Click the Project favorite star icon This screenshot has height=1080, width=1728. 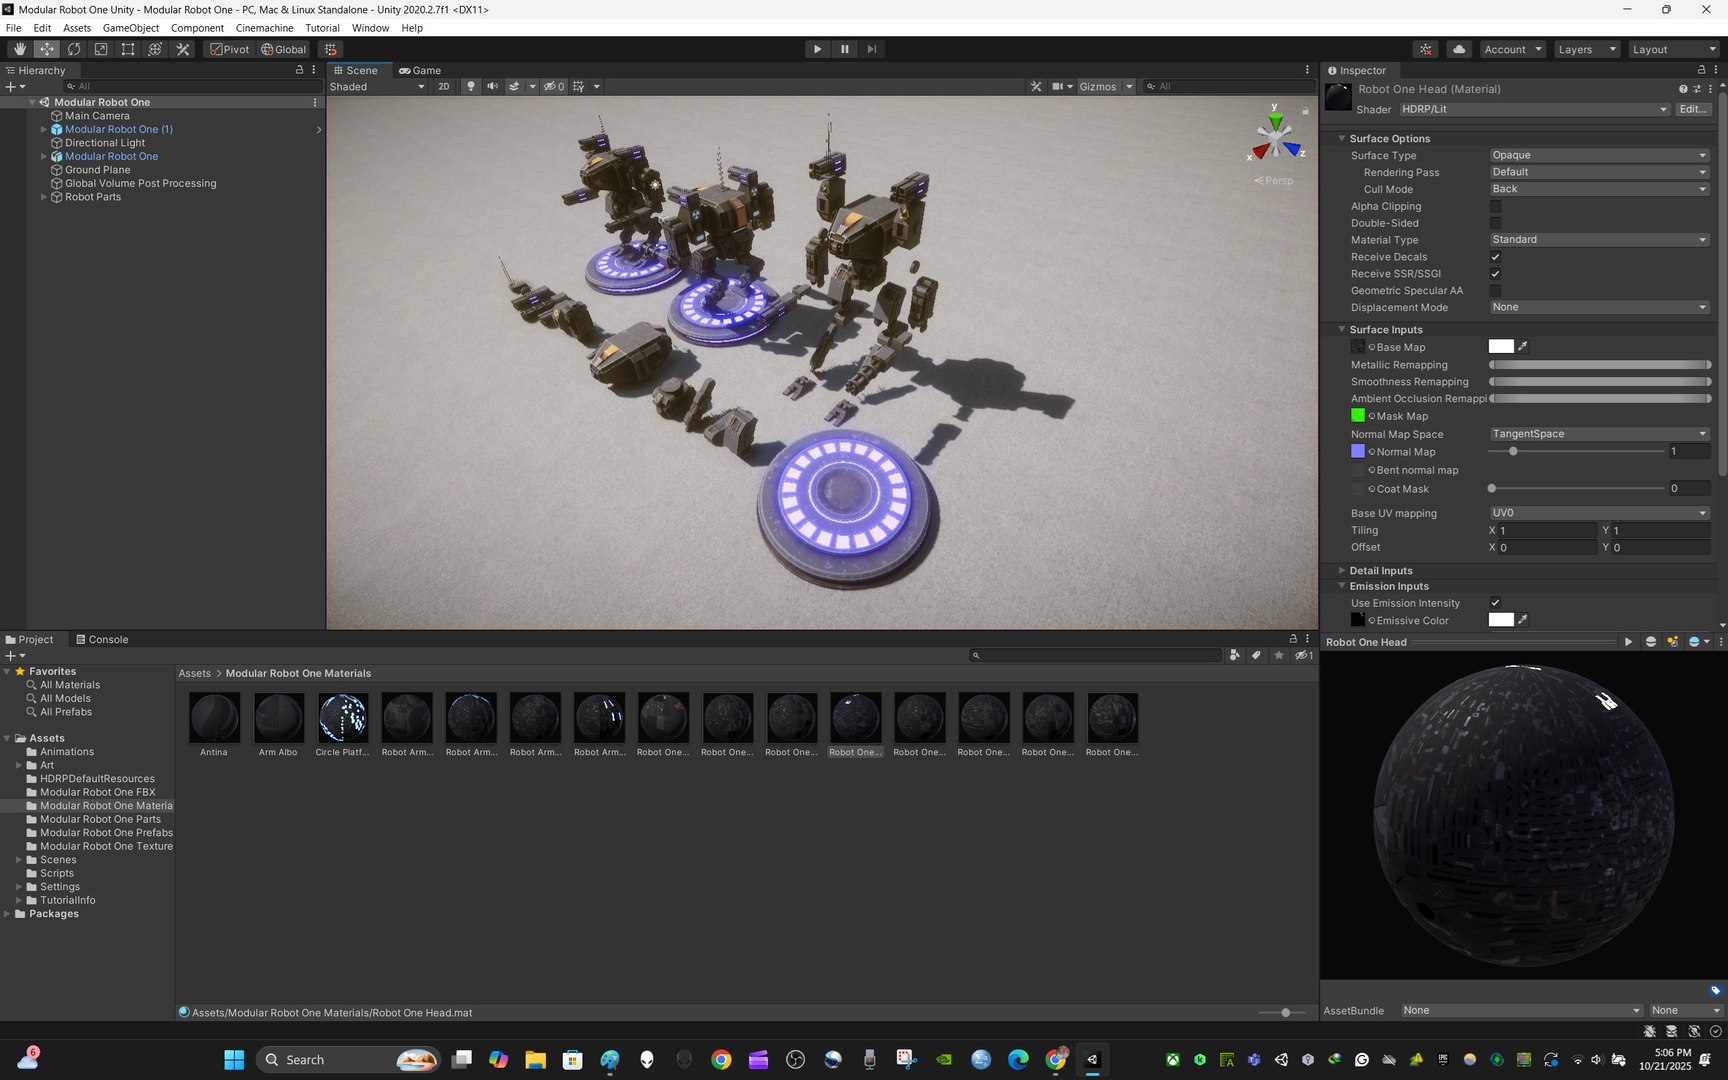coord(1279,655)
